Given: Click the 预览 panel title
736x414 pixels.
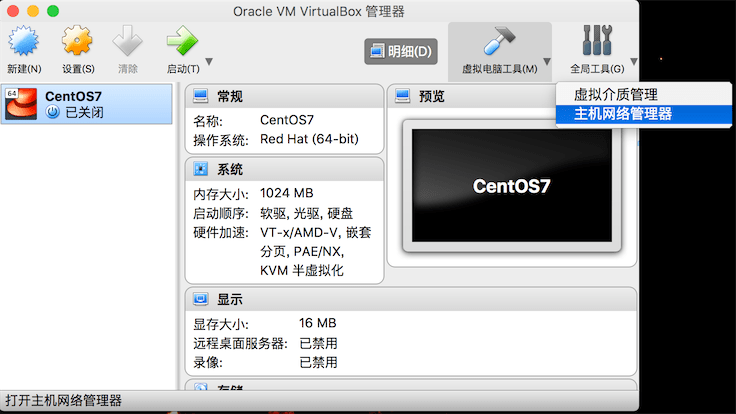Looking at the screenshot, I should click(431, 97).
